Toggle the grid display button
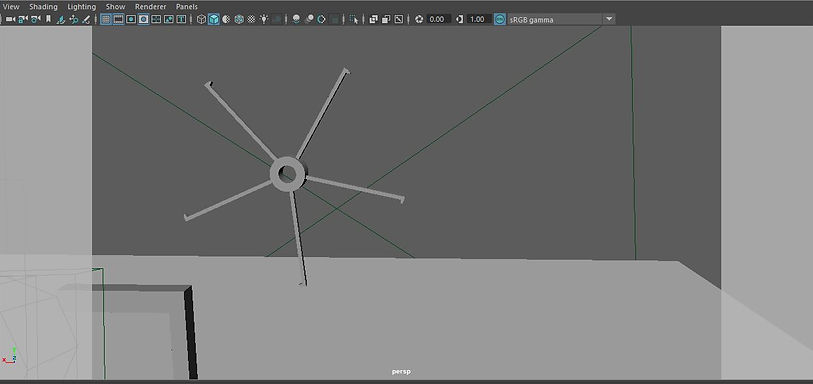The width and height of the screenshot is (813, 384). 106,19
